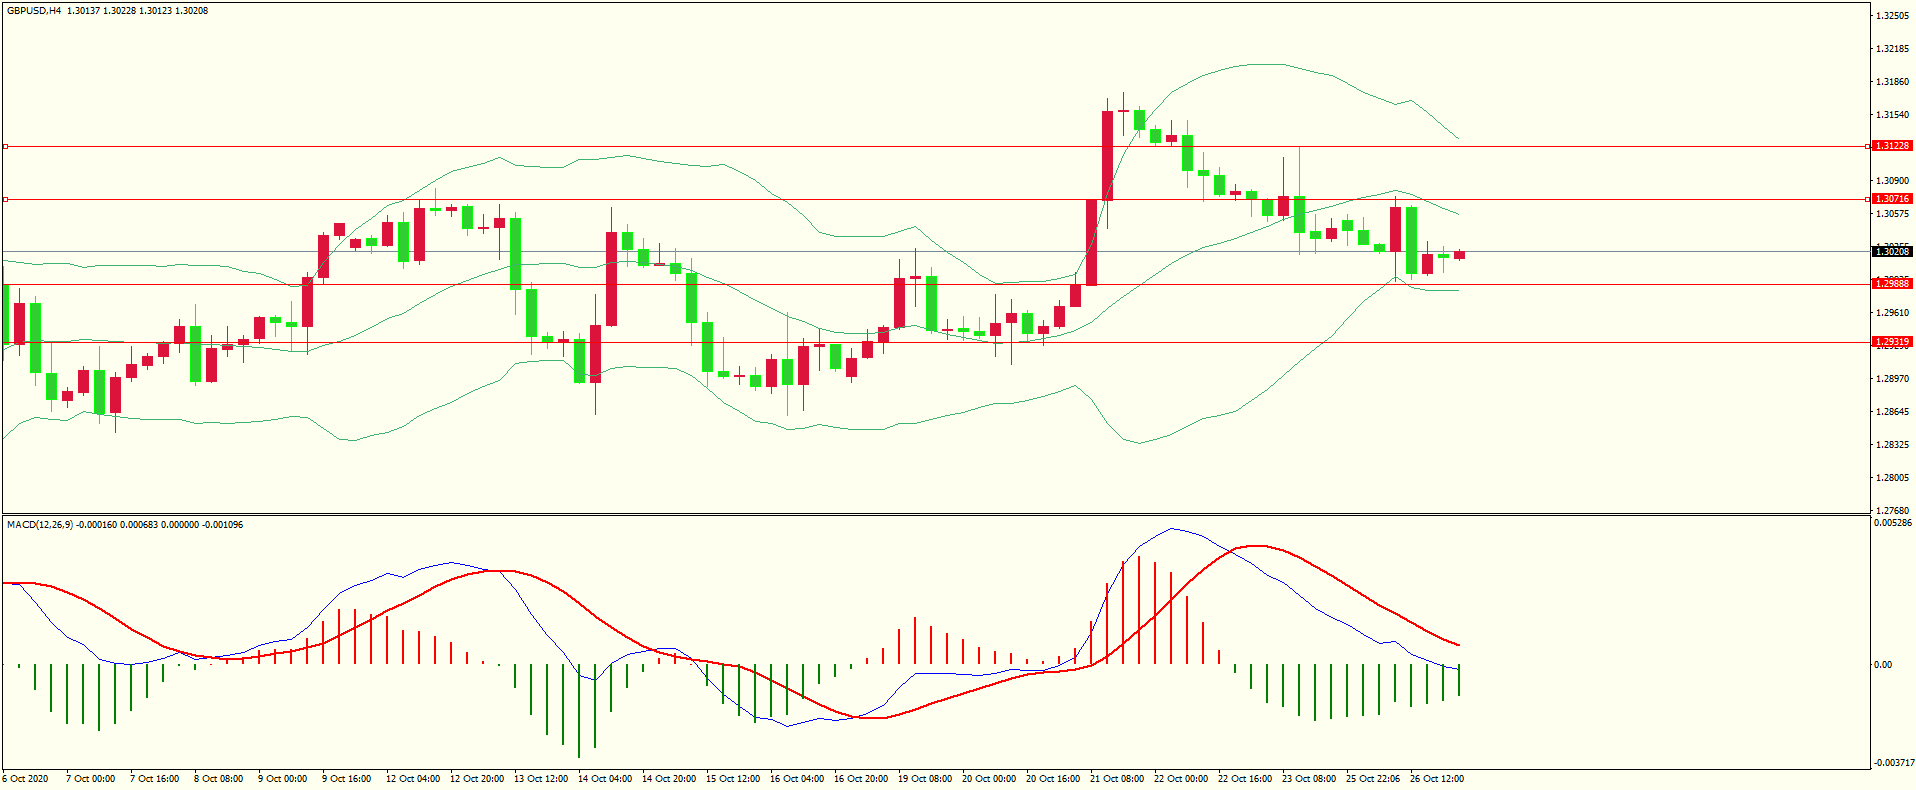Viewport: 1916px width, 790px height.
Task: Click the 1.28645 price scale value
Action: coord(1894,412)
